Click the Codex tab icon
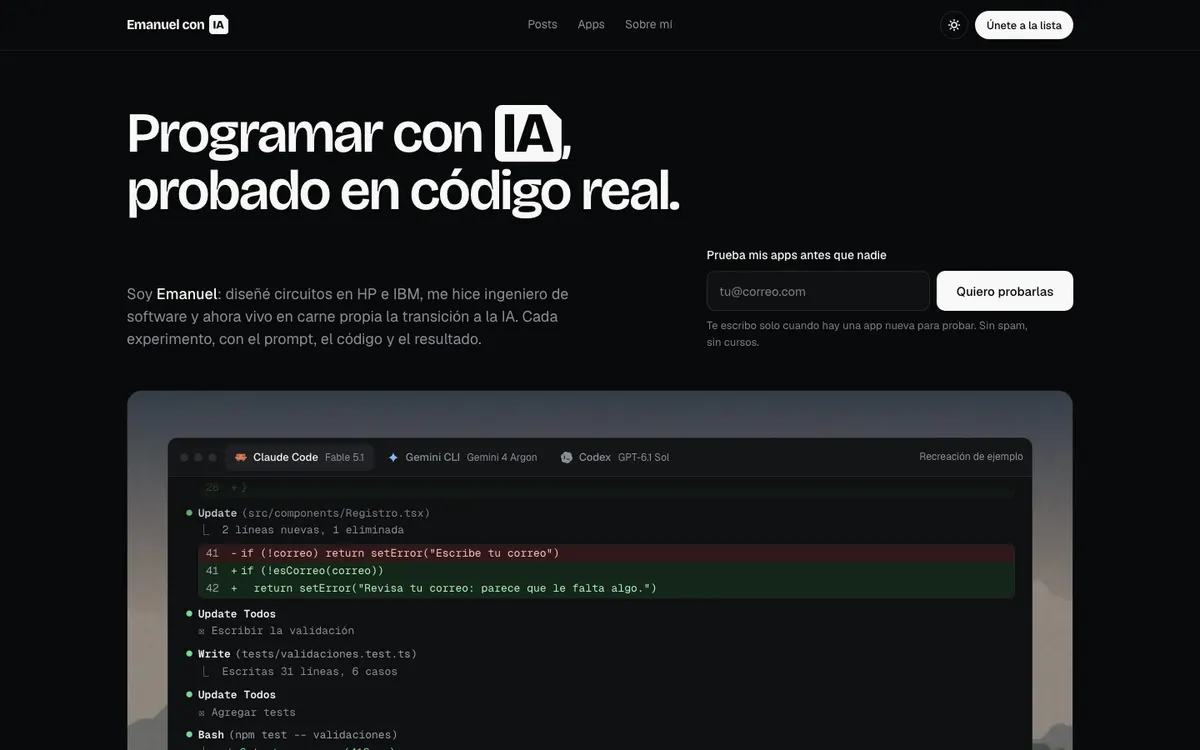This screenshot has width=1200, height=750. [x=567, y=457]
